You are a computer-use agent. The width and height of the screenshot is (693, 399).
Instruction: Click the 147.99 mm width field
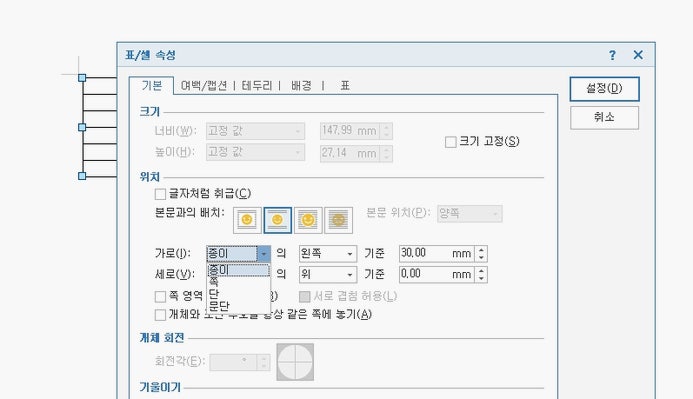coord(350,131)
